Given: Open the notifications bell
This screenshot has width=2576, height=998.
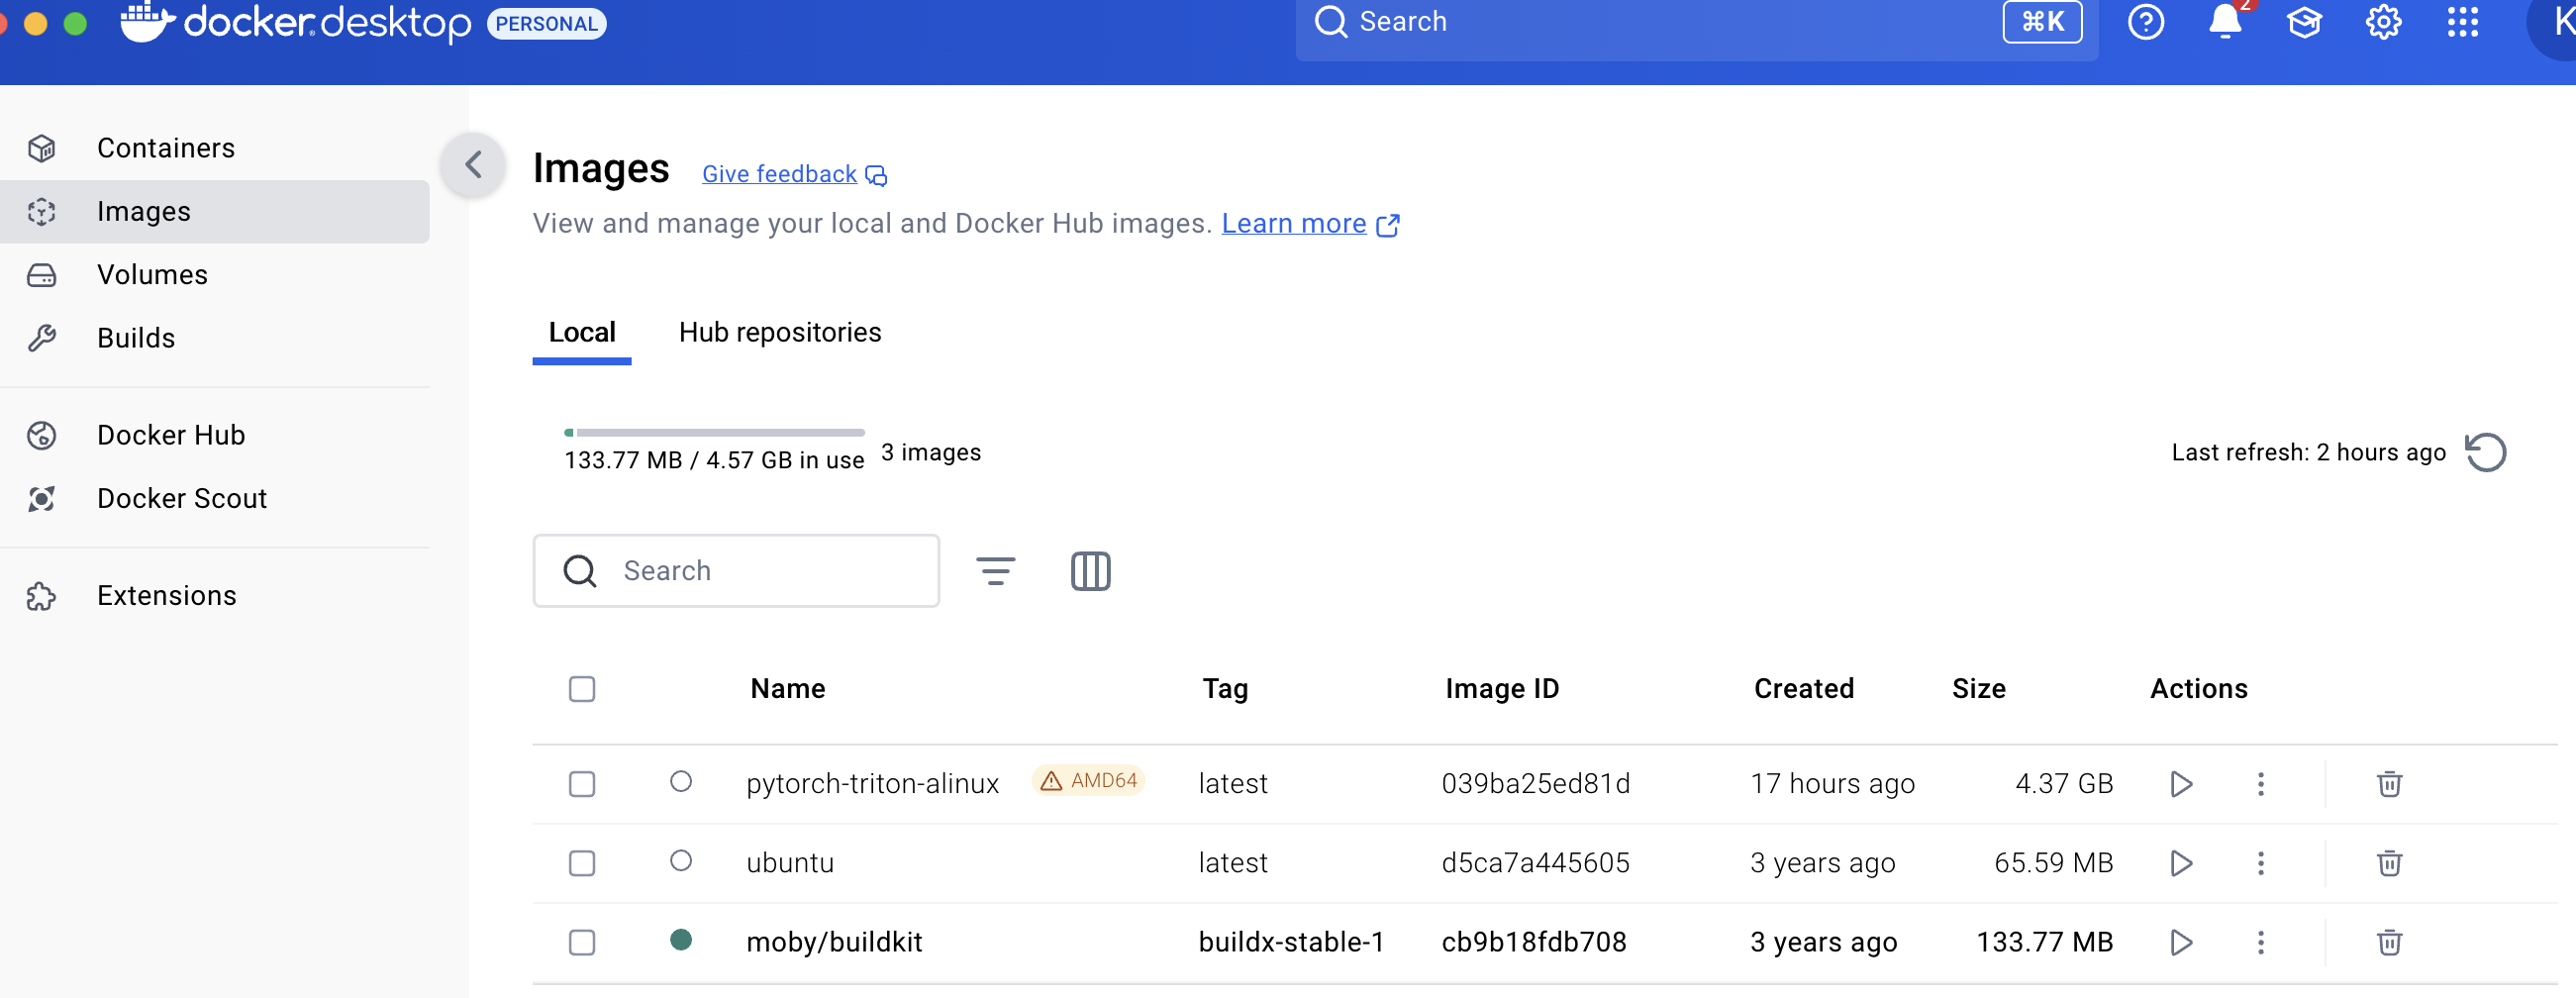Looking at the screenshot, I should coord(2224,22).
